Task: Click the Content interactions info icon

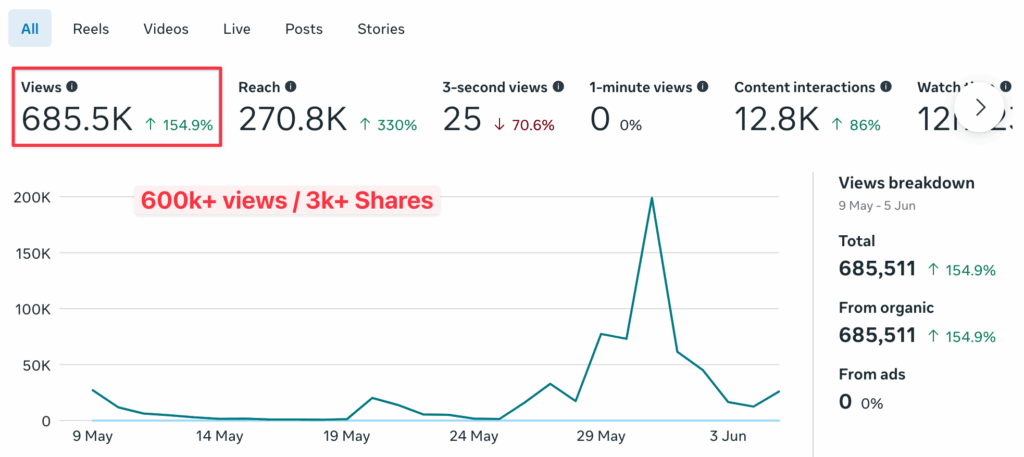Action: pos(885,87)
